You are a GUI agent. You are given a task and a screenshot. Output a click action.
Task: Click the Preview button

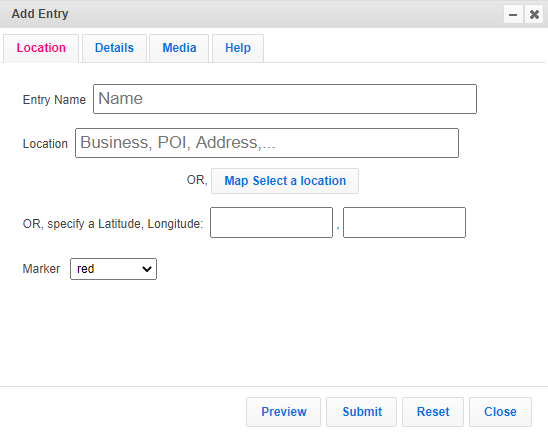(x=283, y=412)
